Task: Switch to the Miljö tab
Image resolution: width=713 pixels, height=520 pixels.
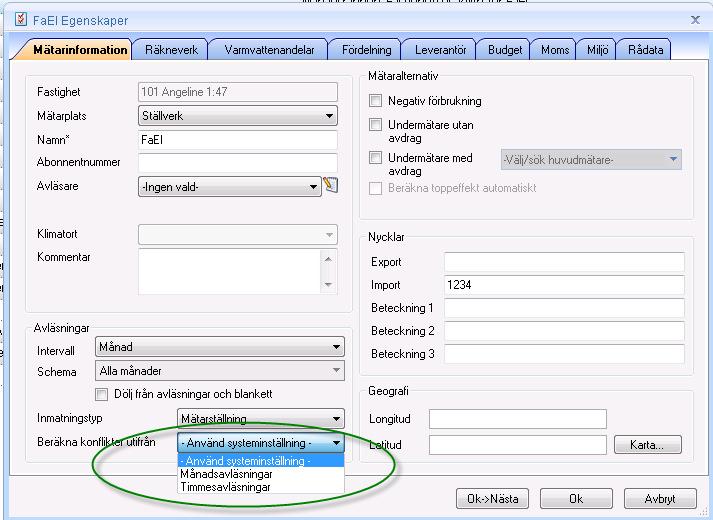Action: tap(597, 50)
